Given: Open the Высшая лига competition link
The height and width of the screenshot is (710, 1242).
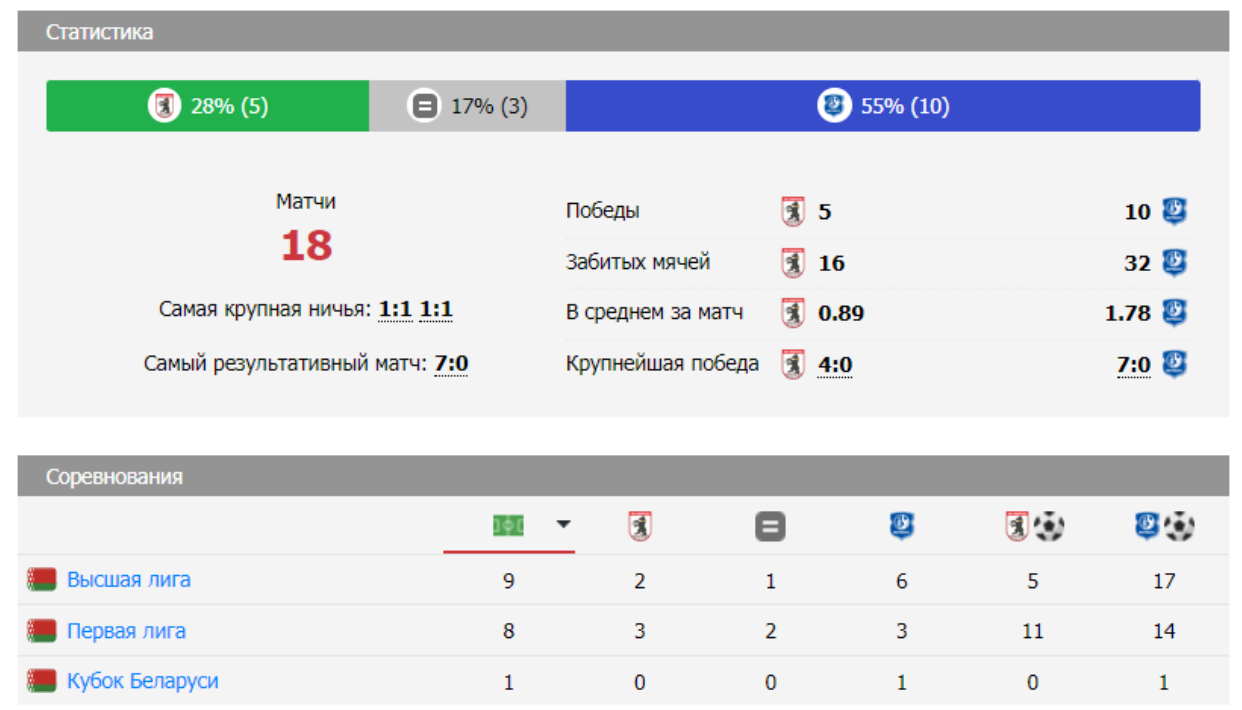Looking at the screenshot, I should [128, 580].
